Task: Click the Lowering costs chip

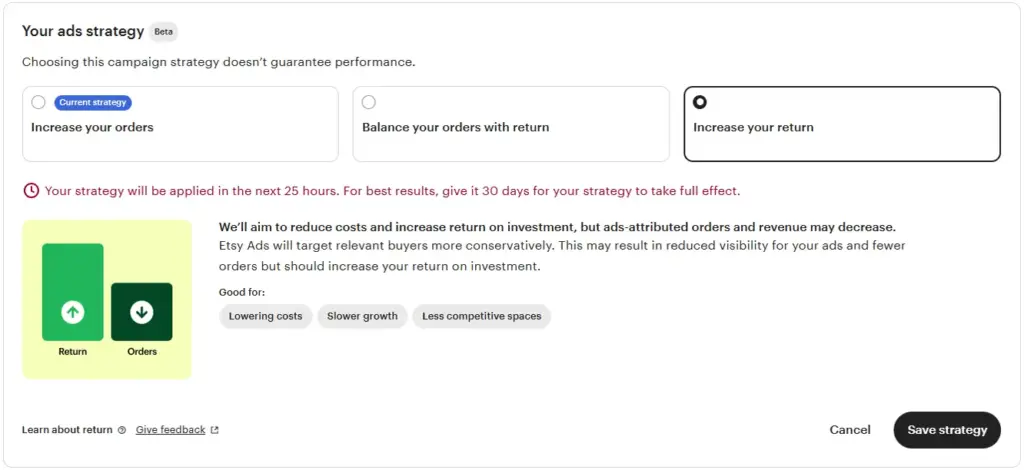Action: click(x=265, y=316)
